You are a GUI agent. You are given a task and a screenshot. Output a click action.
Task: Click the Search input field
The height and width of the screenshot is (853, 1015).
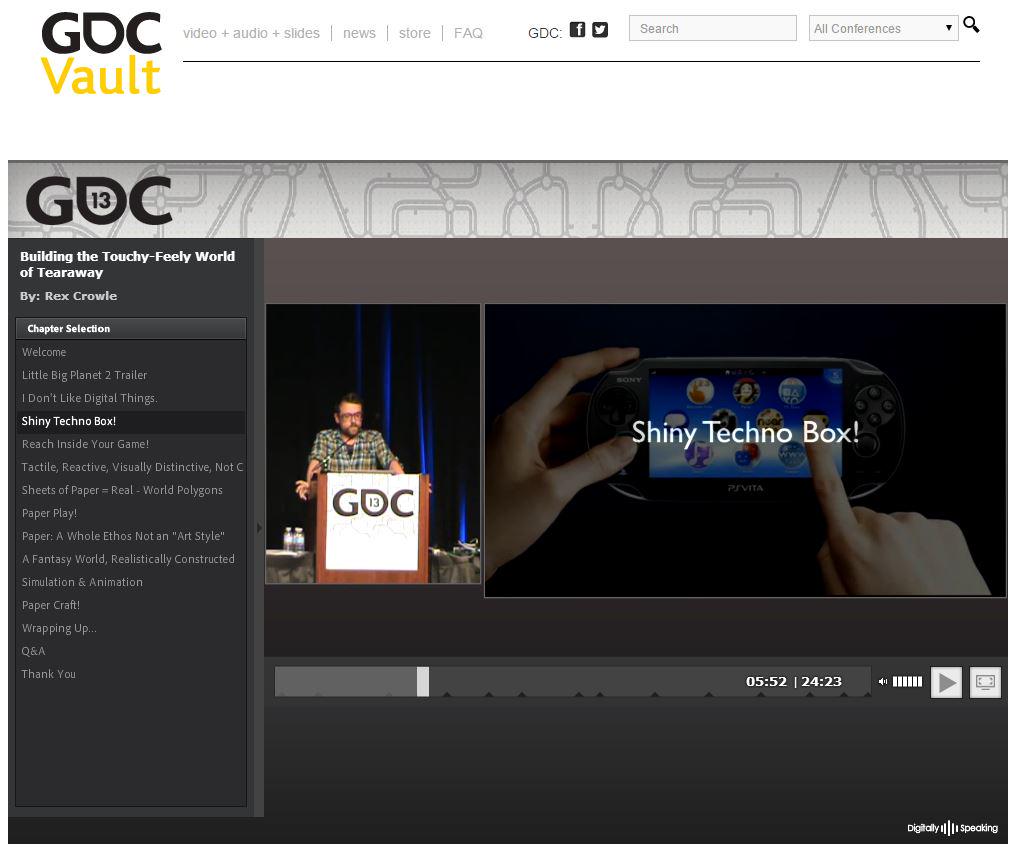(x=713, y=28)
